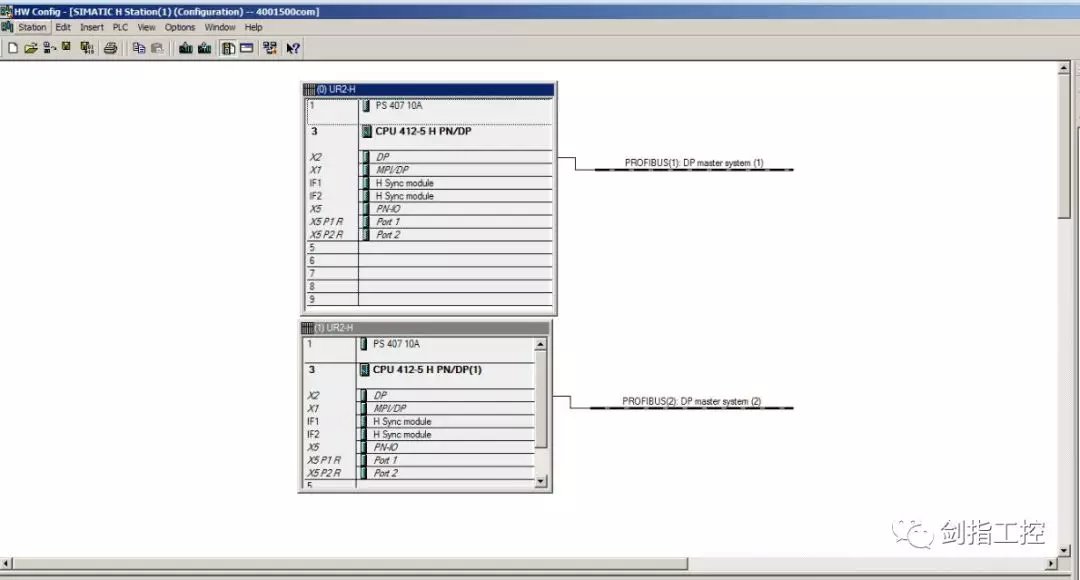Click the Open folder toolbar icon
The image size is (1080, 580).
(30, 47)
